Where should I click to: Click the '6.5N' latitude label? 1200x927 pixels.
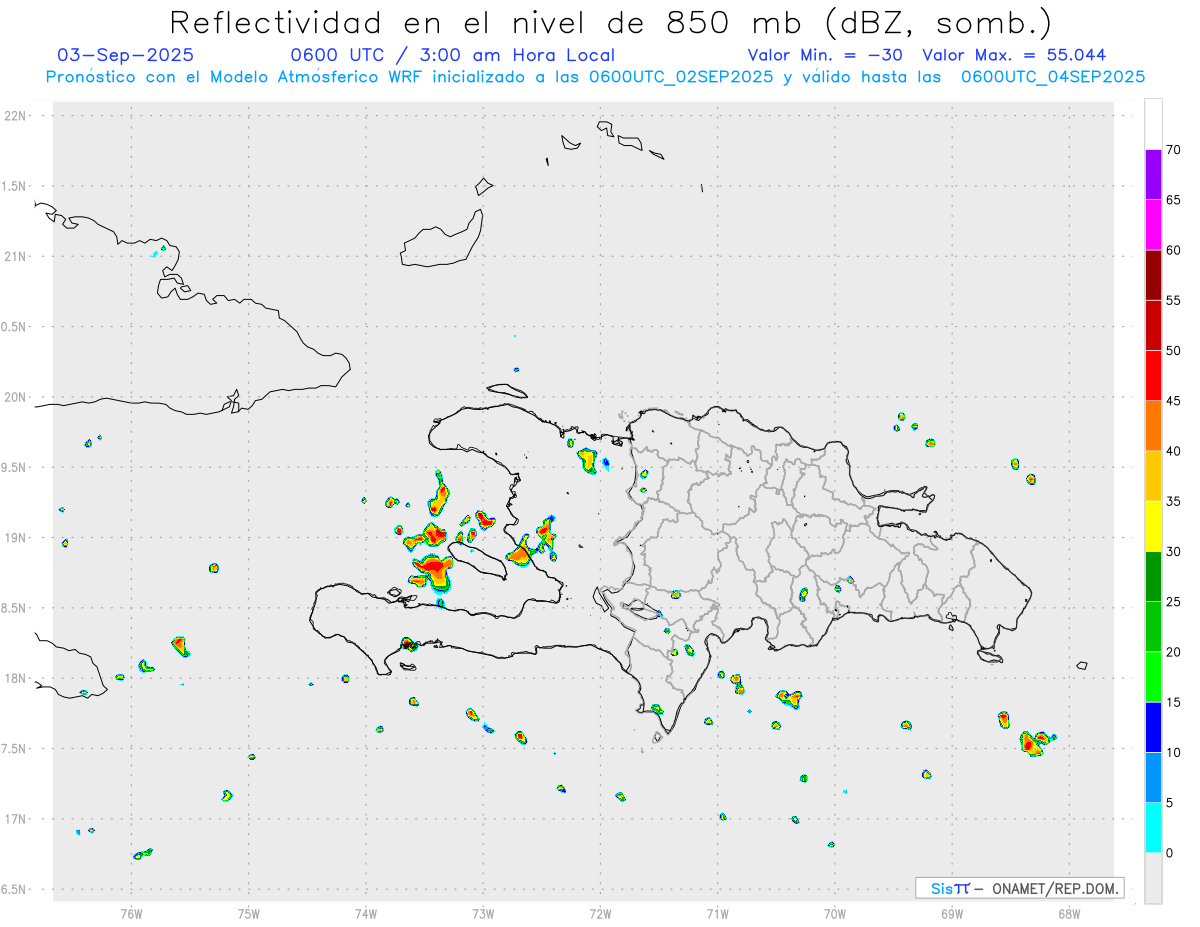14,889
